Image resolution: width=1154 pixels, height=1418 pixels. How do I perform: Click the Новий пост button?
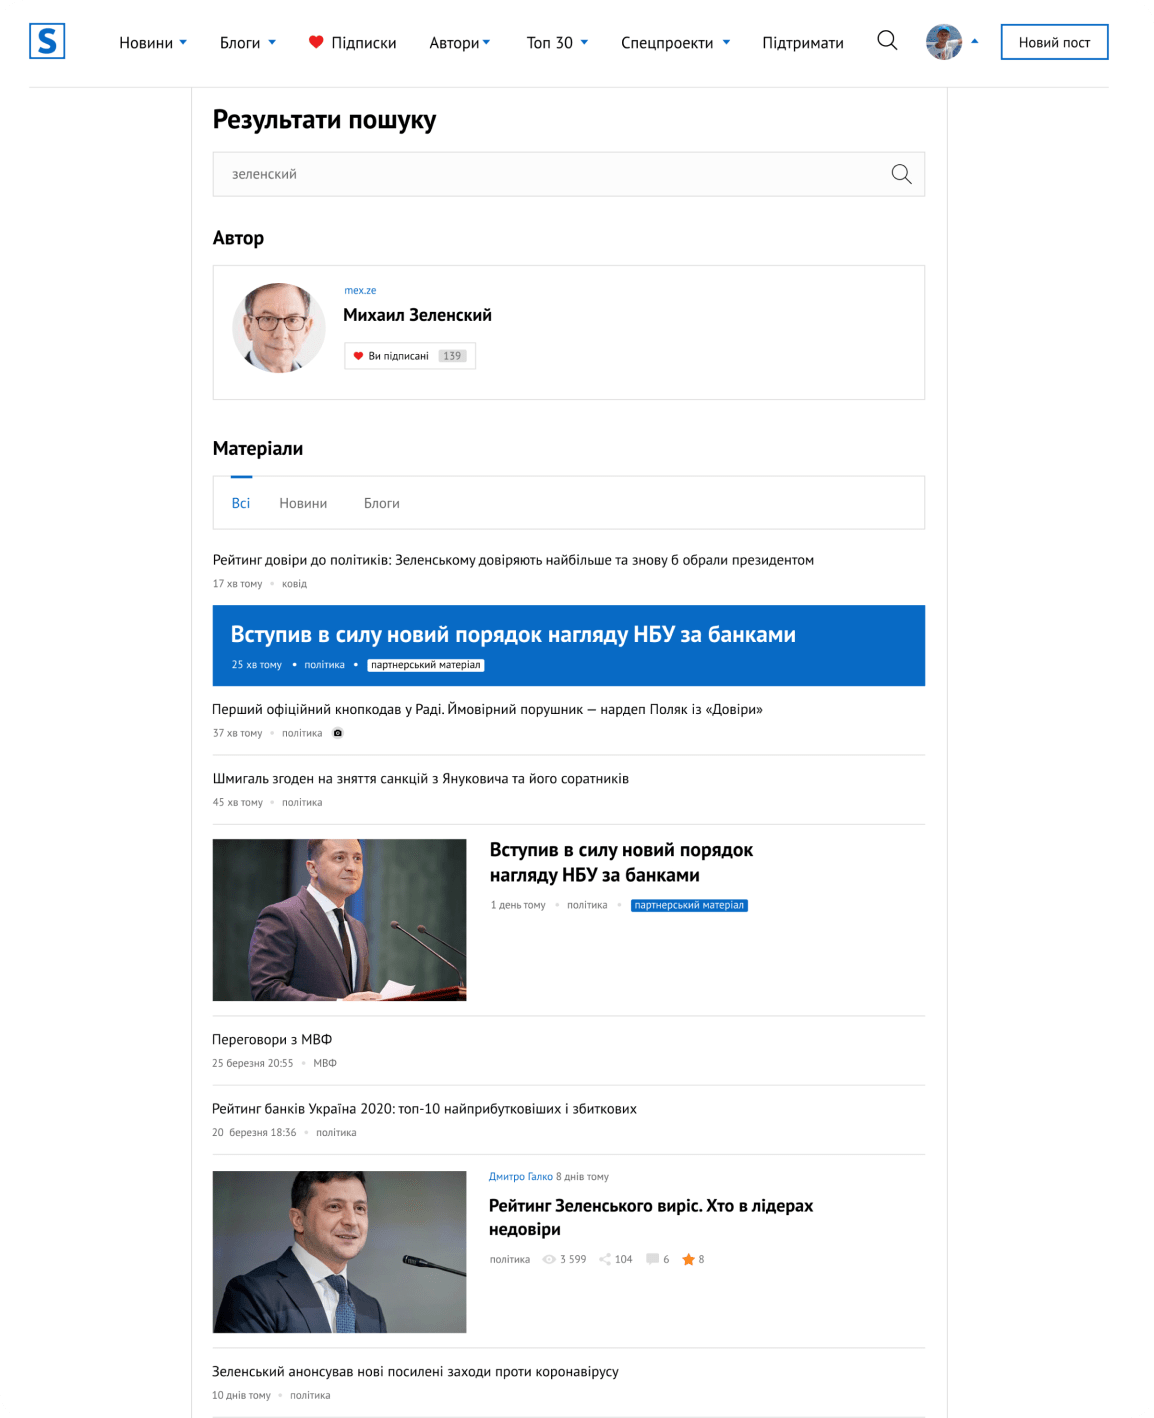click(1052, 42)
